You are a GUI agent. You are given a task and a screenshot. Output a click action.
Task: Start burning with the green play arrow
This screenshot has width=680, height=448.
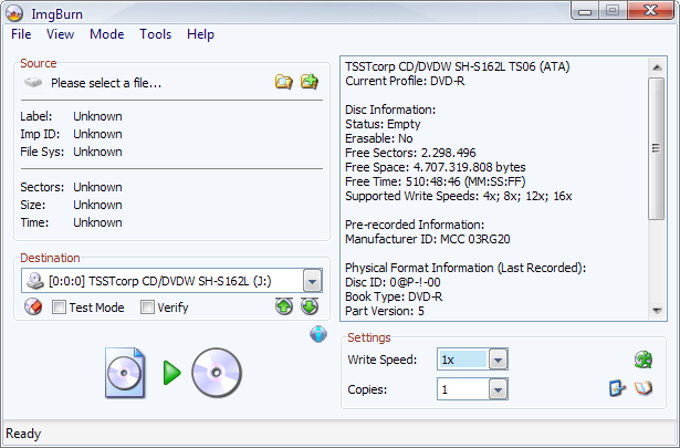click(x=172, y=373)
